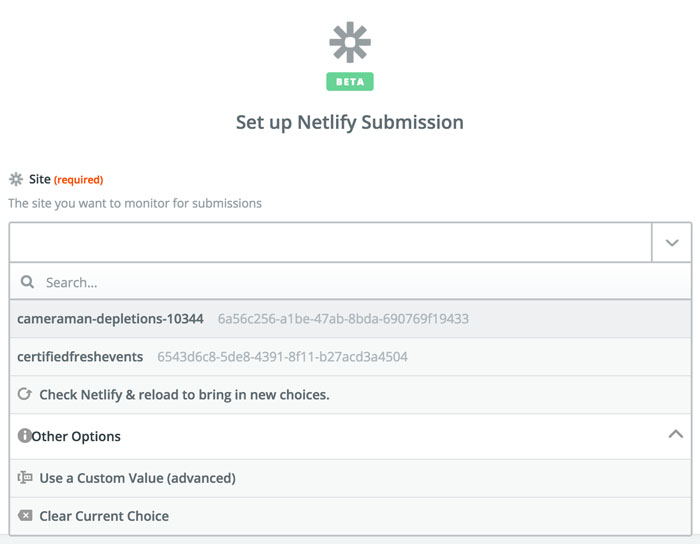Screen dimensions: 700x544
Task: Click the custom value text-cursor icon
Action: point(25,478)
